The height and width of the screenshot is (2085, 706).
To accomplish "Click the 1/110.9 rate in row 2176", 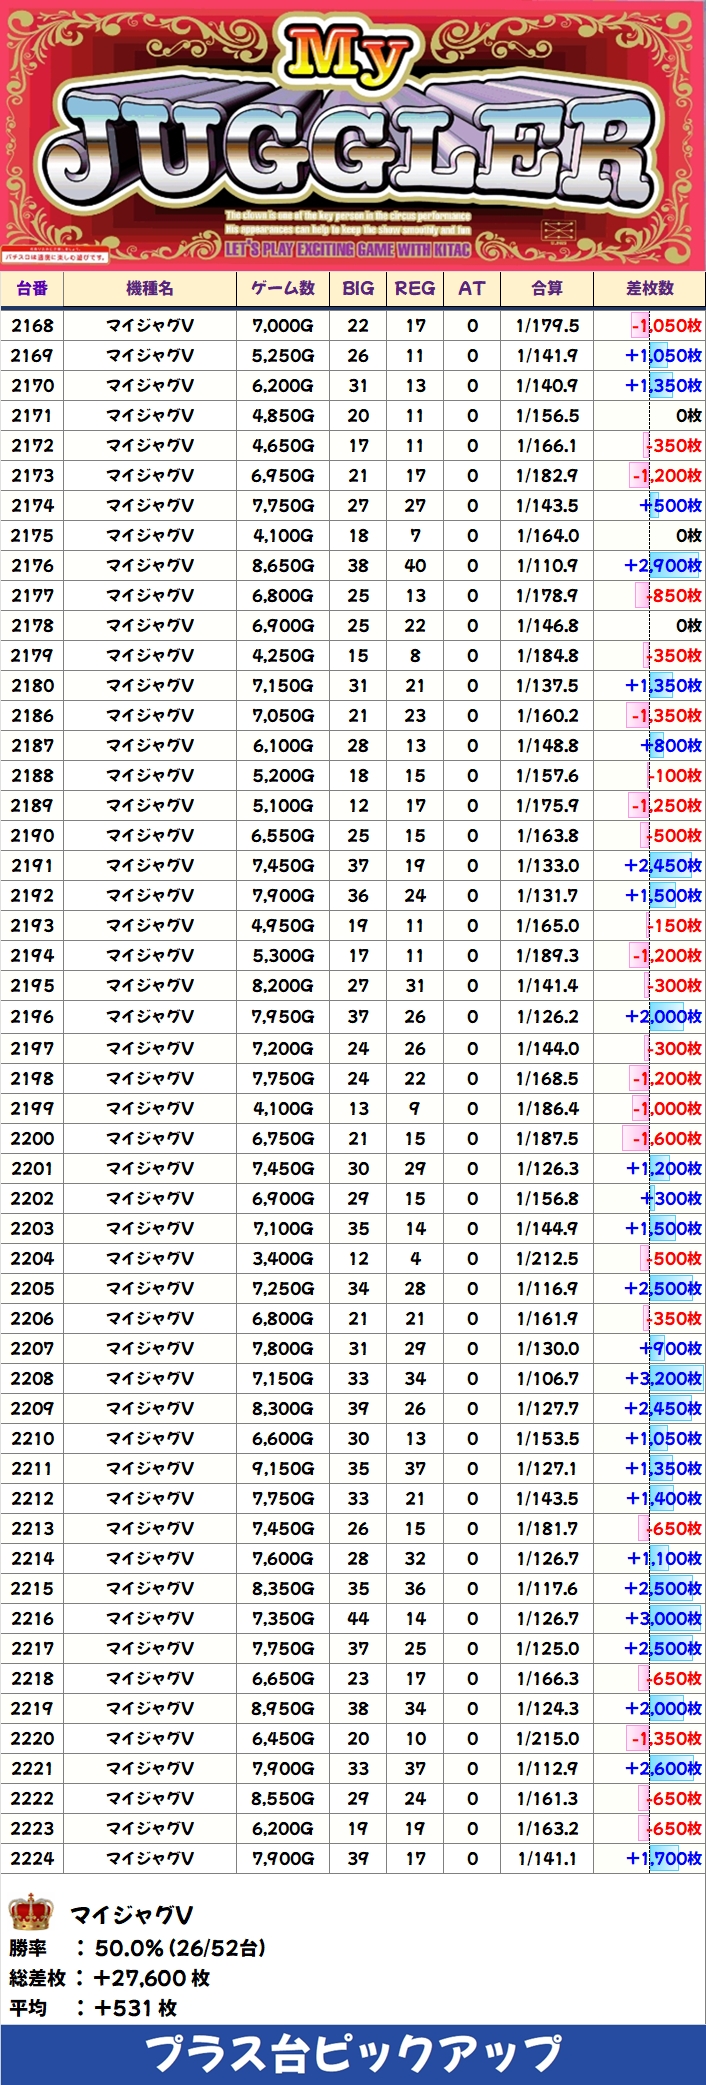I will point(548,565).
